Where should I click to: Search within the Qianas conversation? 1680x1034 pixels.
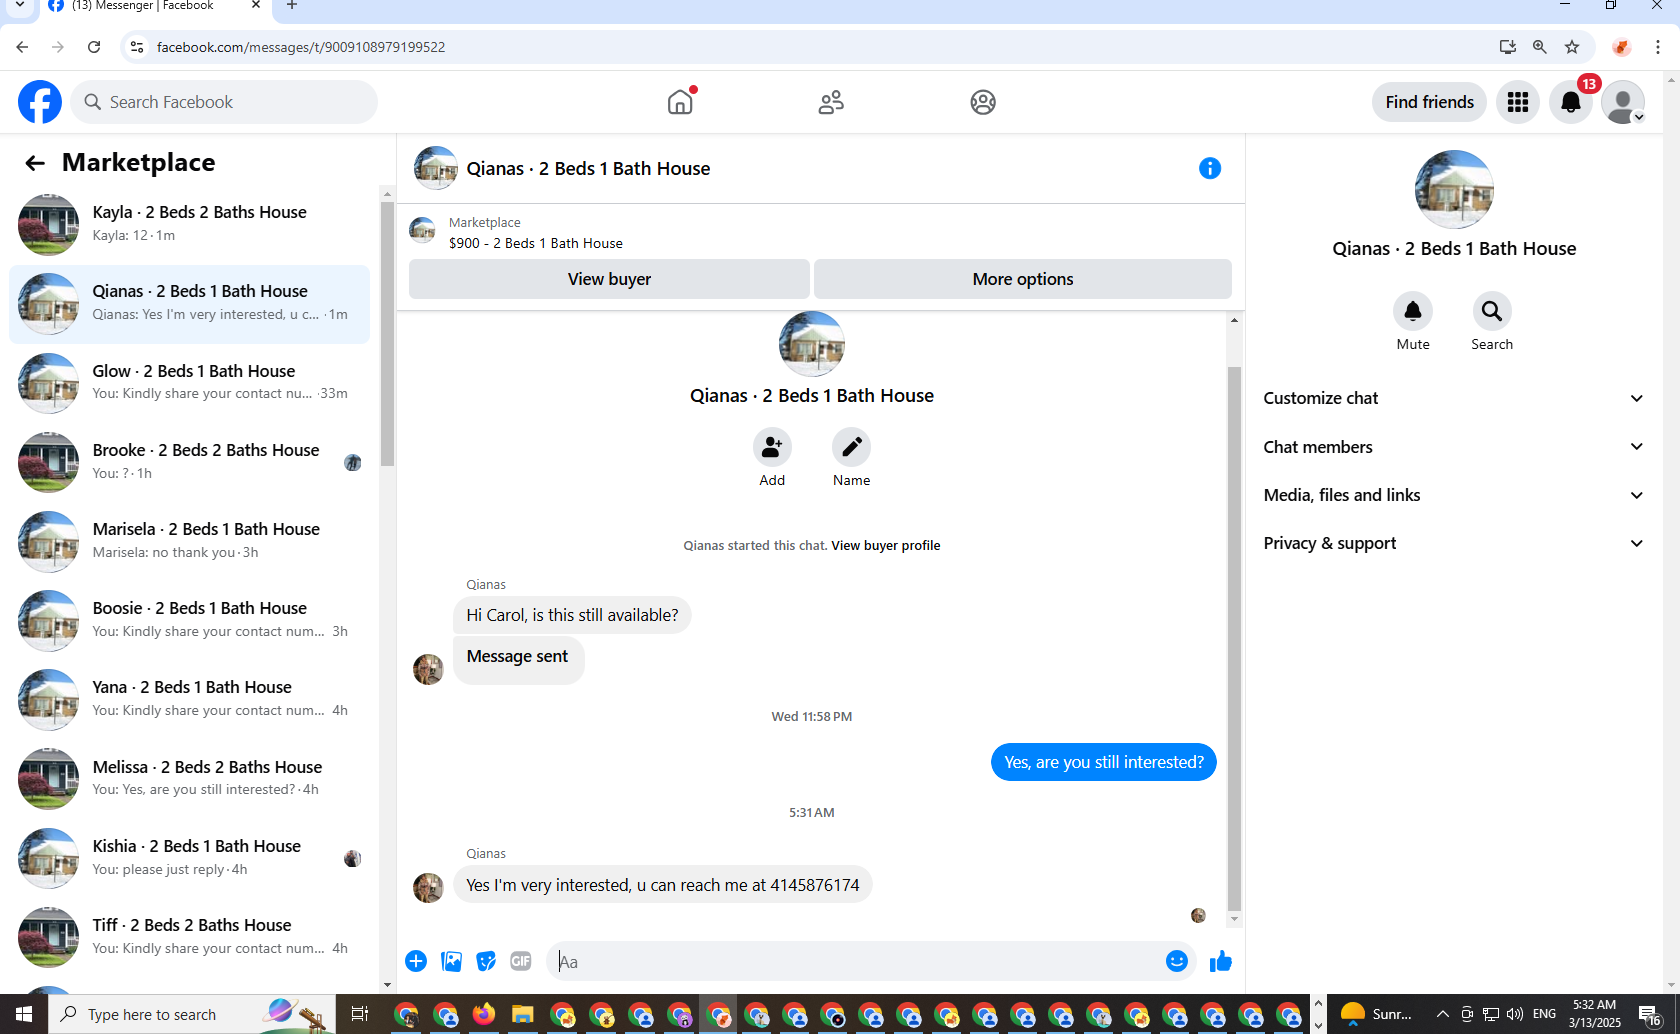point(1492,311)
